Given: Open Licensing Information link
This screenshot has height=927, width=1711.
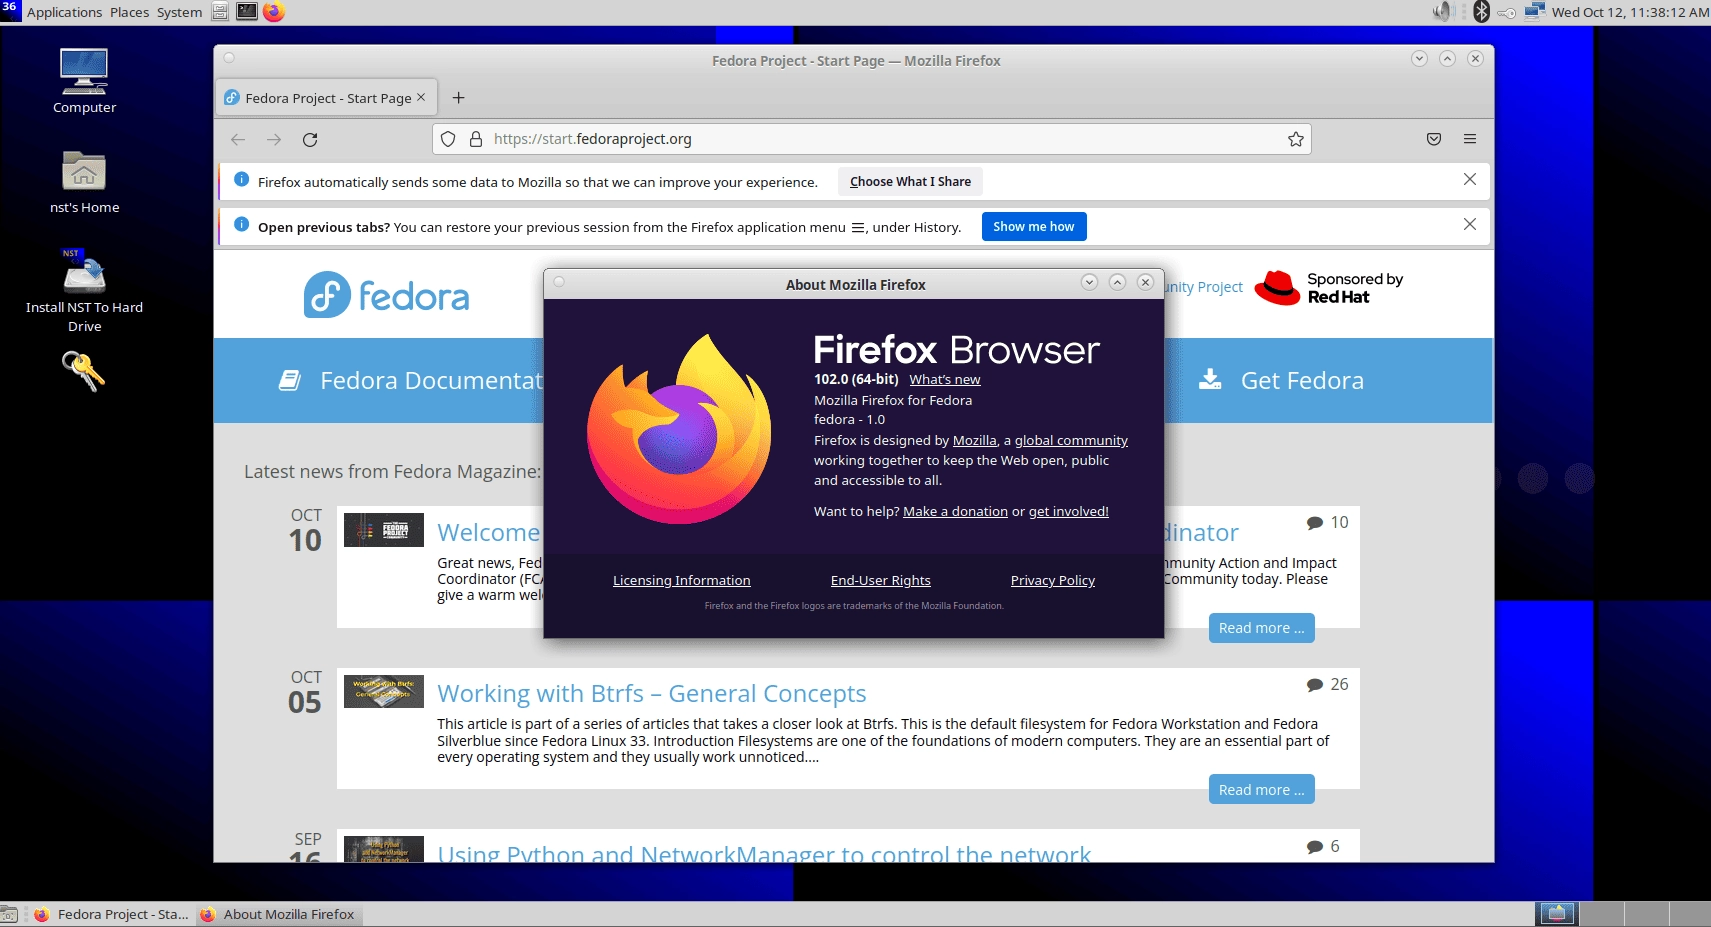Looking at the screenshot, I should tap(681, 580).
